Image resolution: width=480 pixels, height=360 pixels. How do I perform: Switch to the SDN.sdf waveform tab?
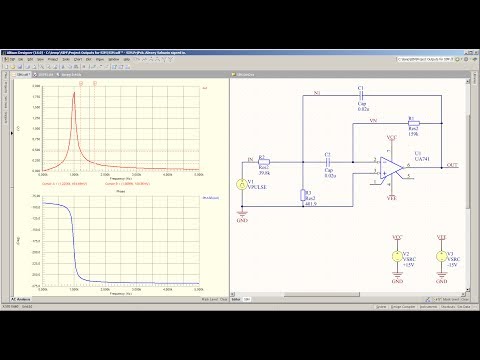coord(22,75)
